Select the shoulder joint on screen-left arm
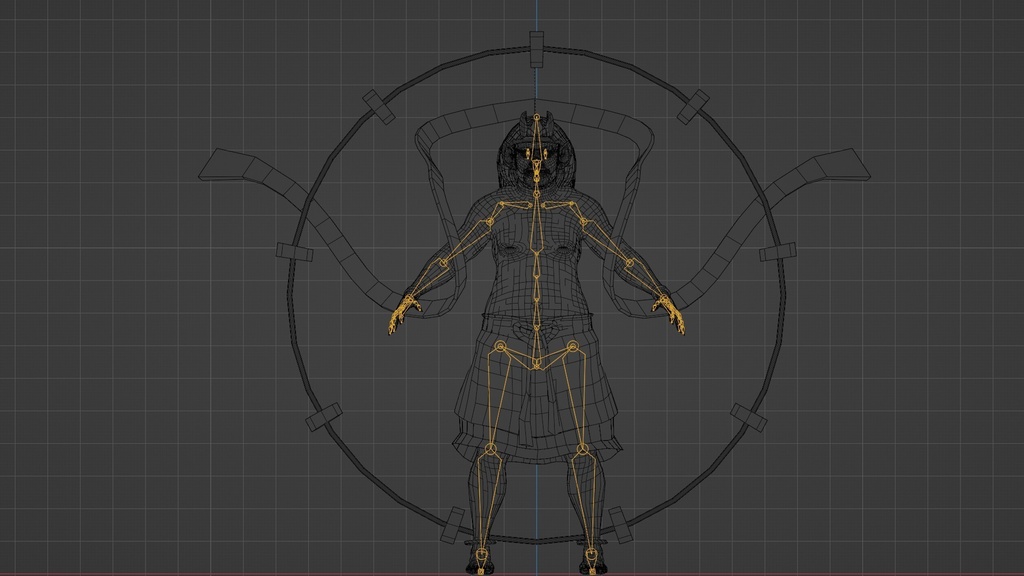The image size is (1024, 576). click(490, 223)
